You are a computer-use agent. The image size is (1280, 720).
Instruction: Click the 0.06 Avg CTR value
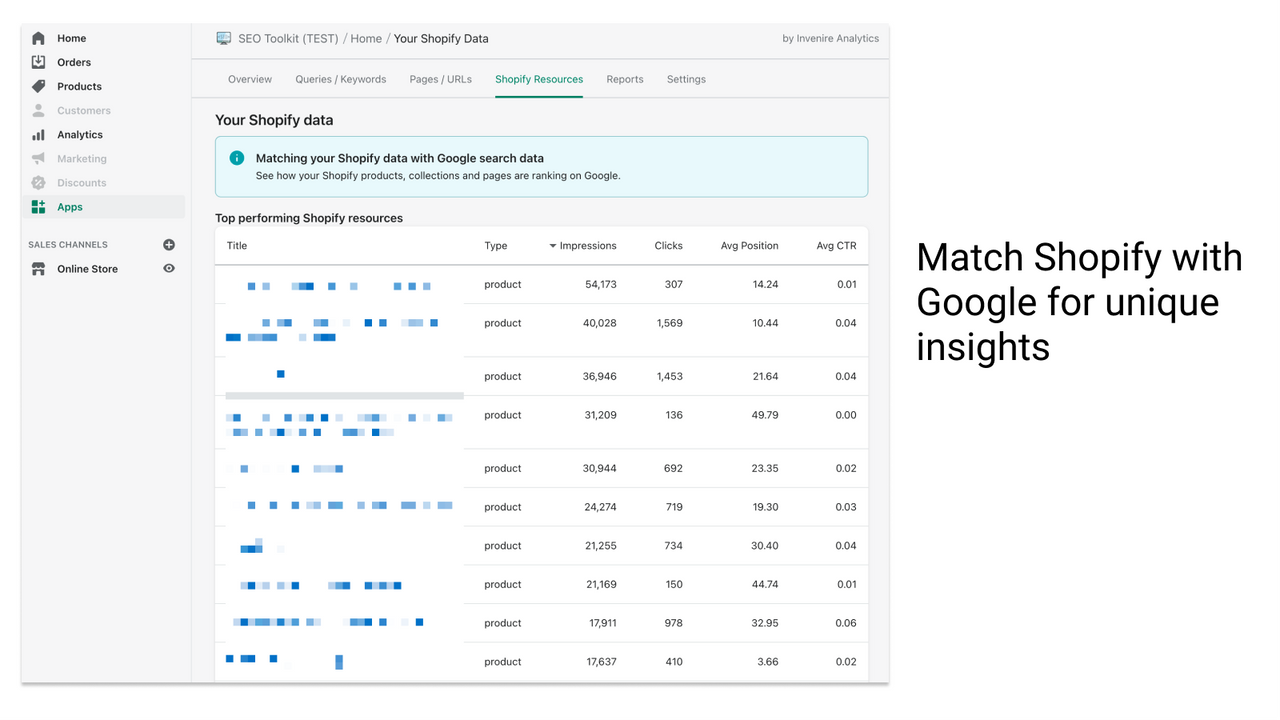point(846,623)
